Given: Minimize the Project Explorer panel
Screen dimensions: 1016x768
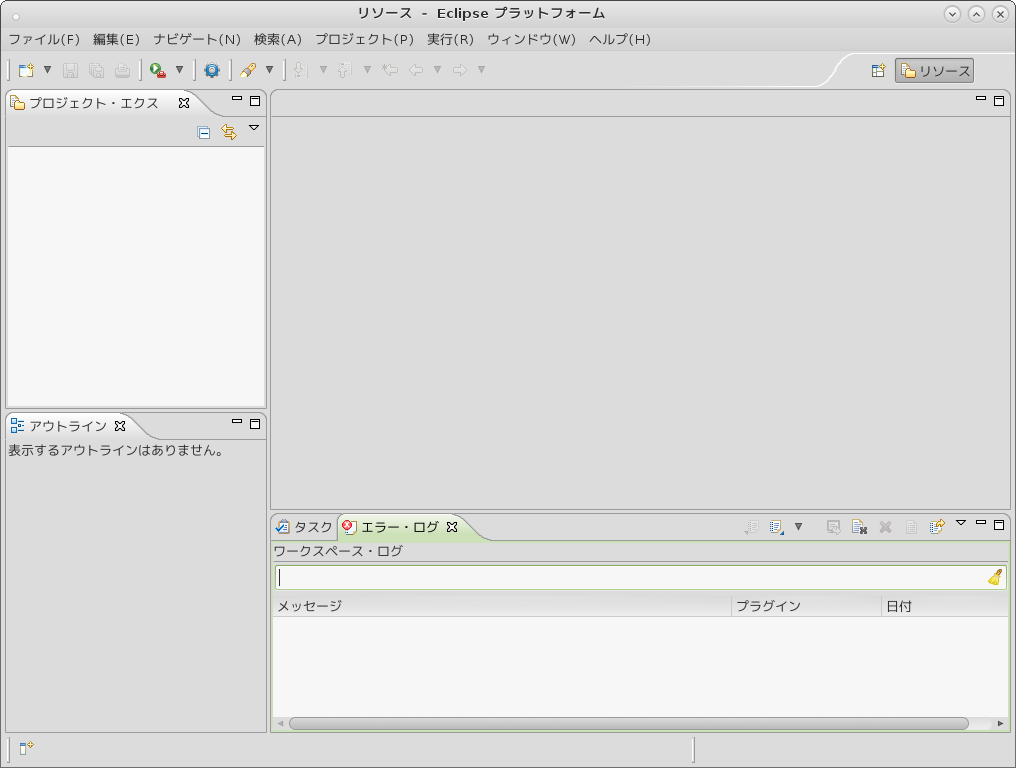Looking at the screenshot, I should (237, 99).
